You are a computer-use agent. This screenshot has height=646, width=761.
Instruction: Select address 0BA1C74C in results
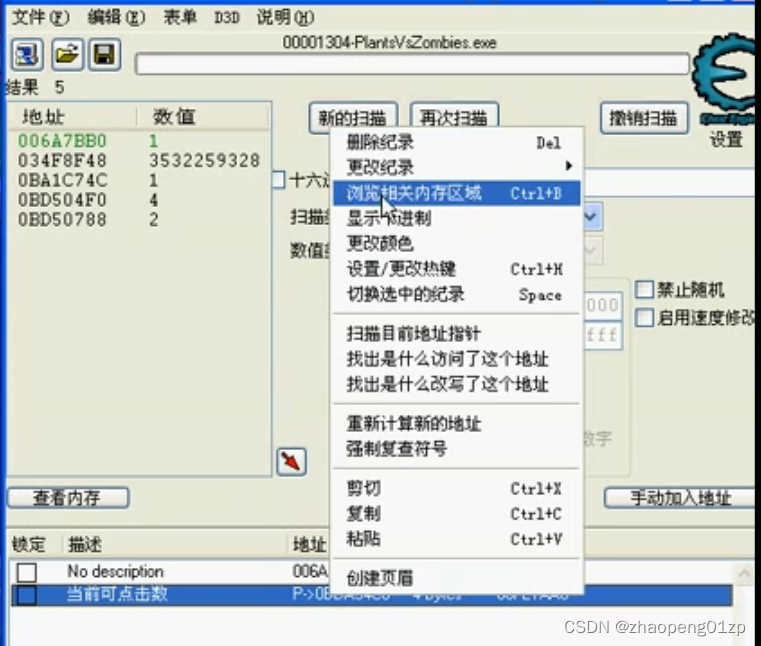pos(62,180)
